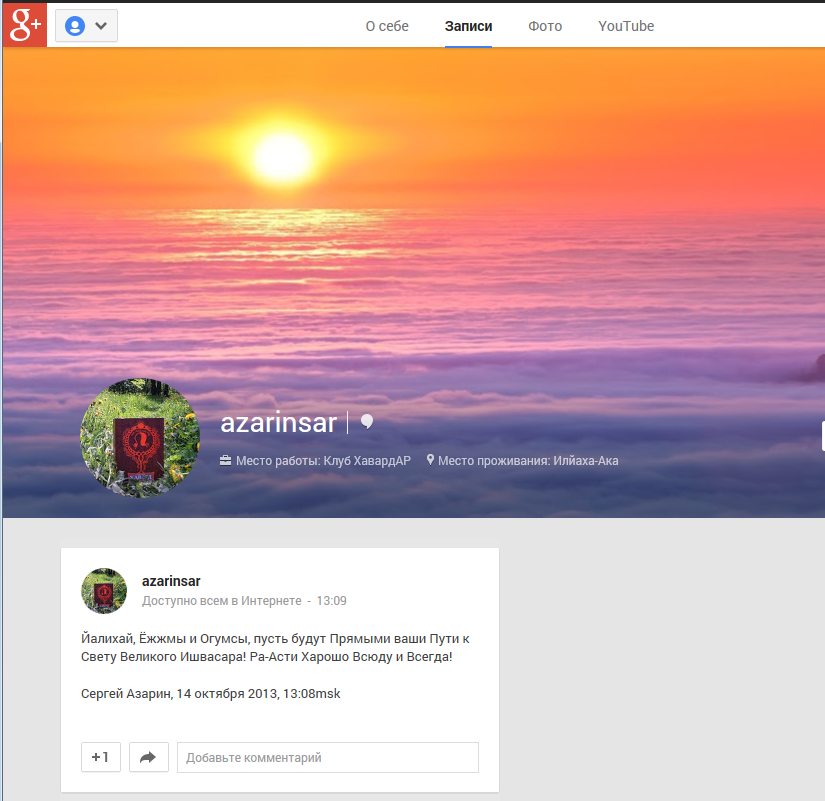Screen dimensions: 825x801
Task: Open the account switcher dropdown
Action: tap(86, 26)
